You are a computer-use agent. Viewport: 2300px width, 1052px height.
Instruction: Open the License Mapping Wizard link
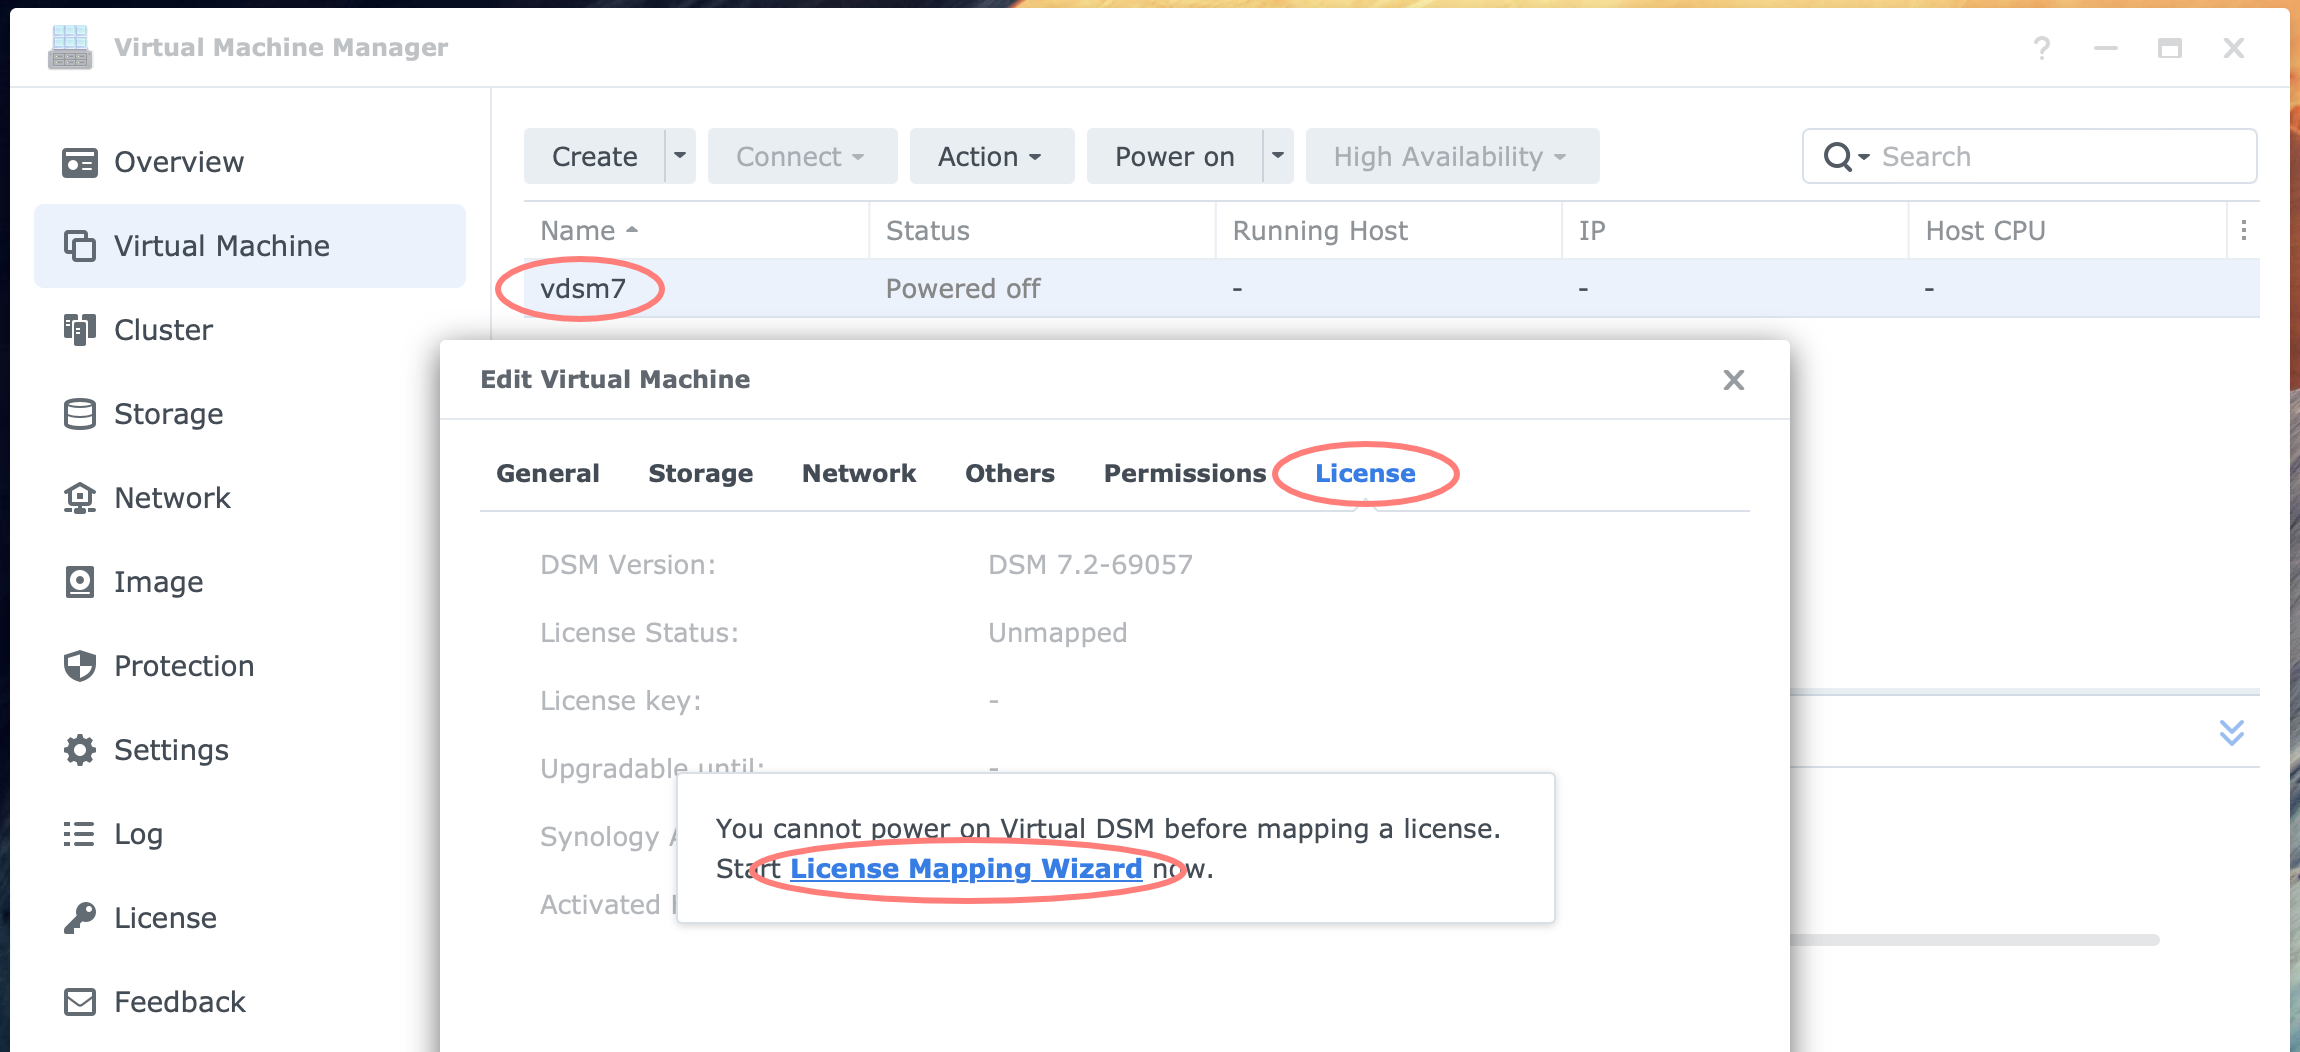pyautogui.click(x=966, y=868)
